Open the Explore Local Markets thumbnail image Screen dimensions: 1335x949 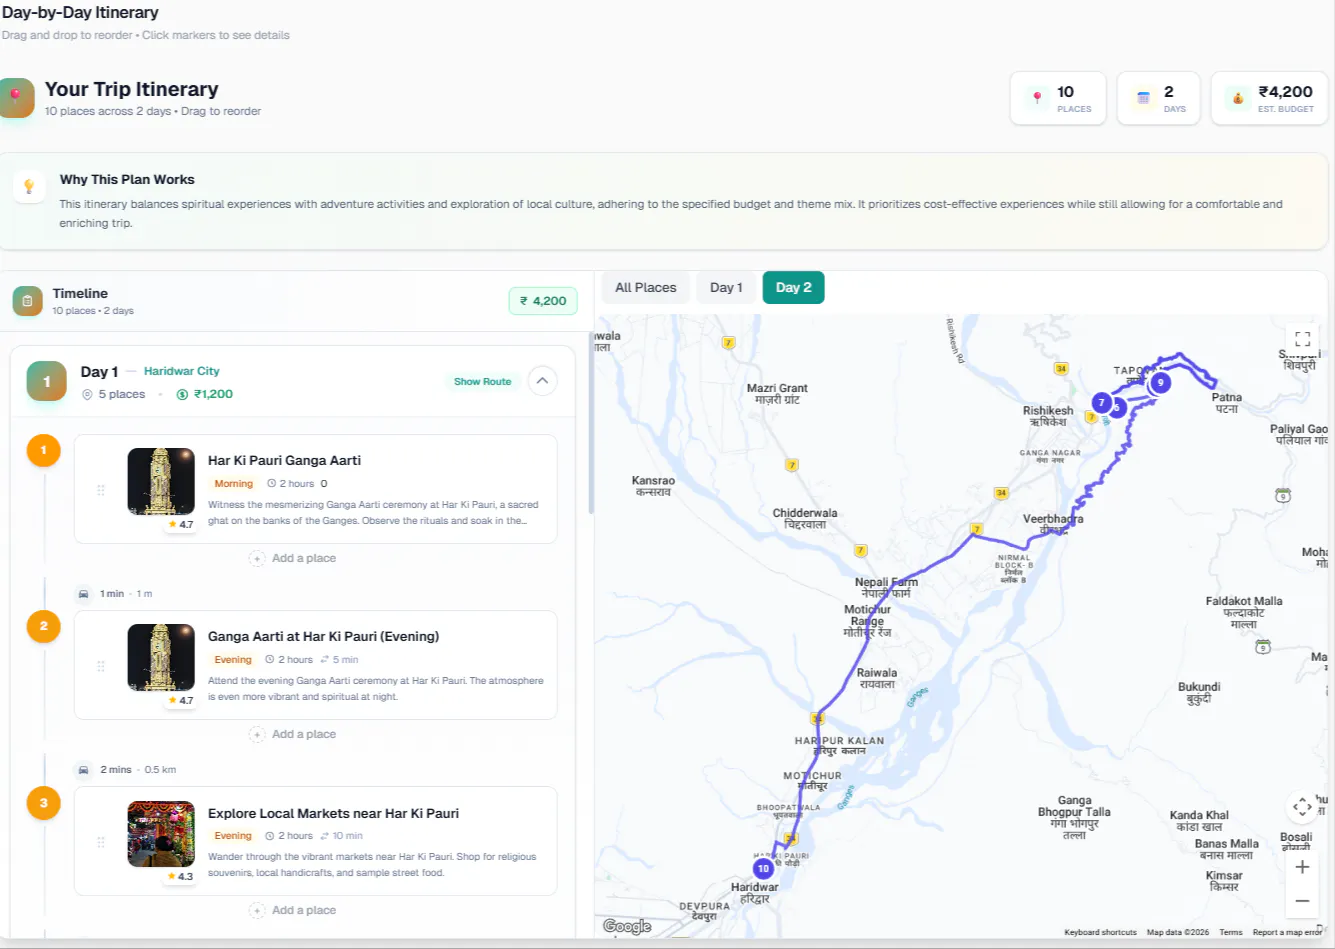click(161, 834)
